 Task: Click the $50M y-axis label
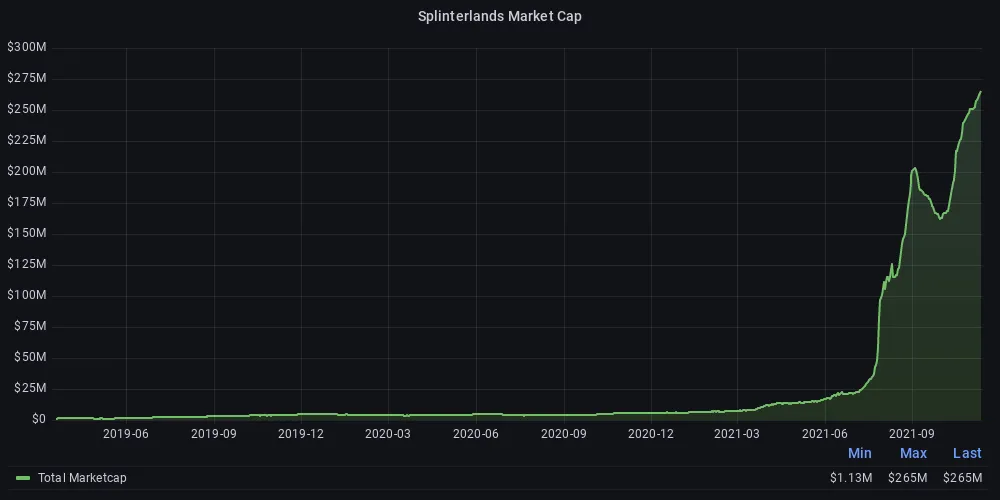(x=29, y=357)
